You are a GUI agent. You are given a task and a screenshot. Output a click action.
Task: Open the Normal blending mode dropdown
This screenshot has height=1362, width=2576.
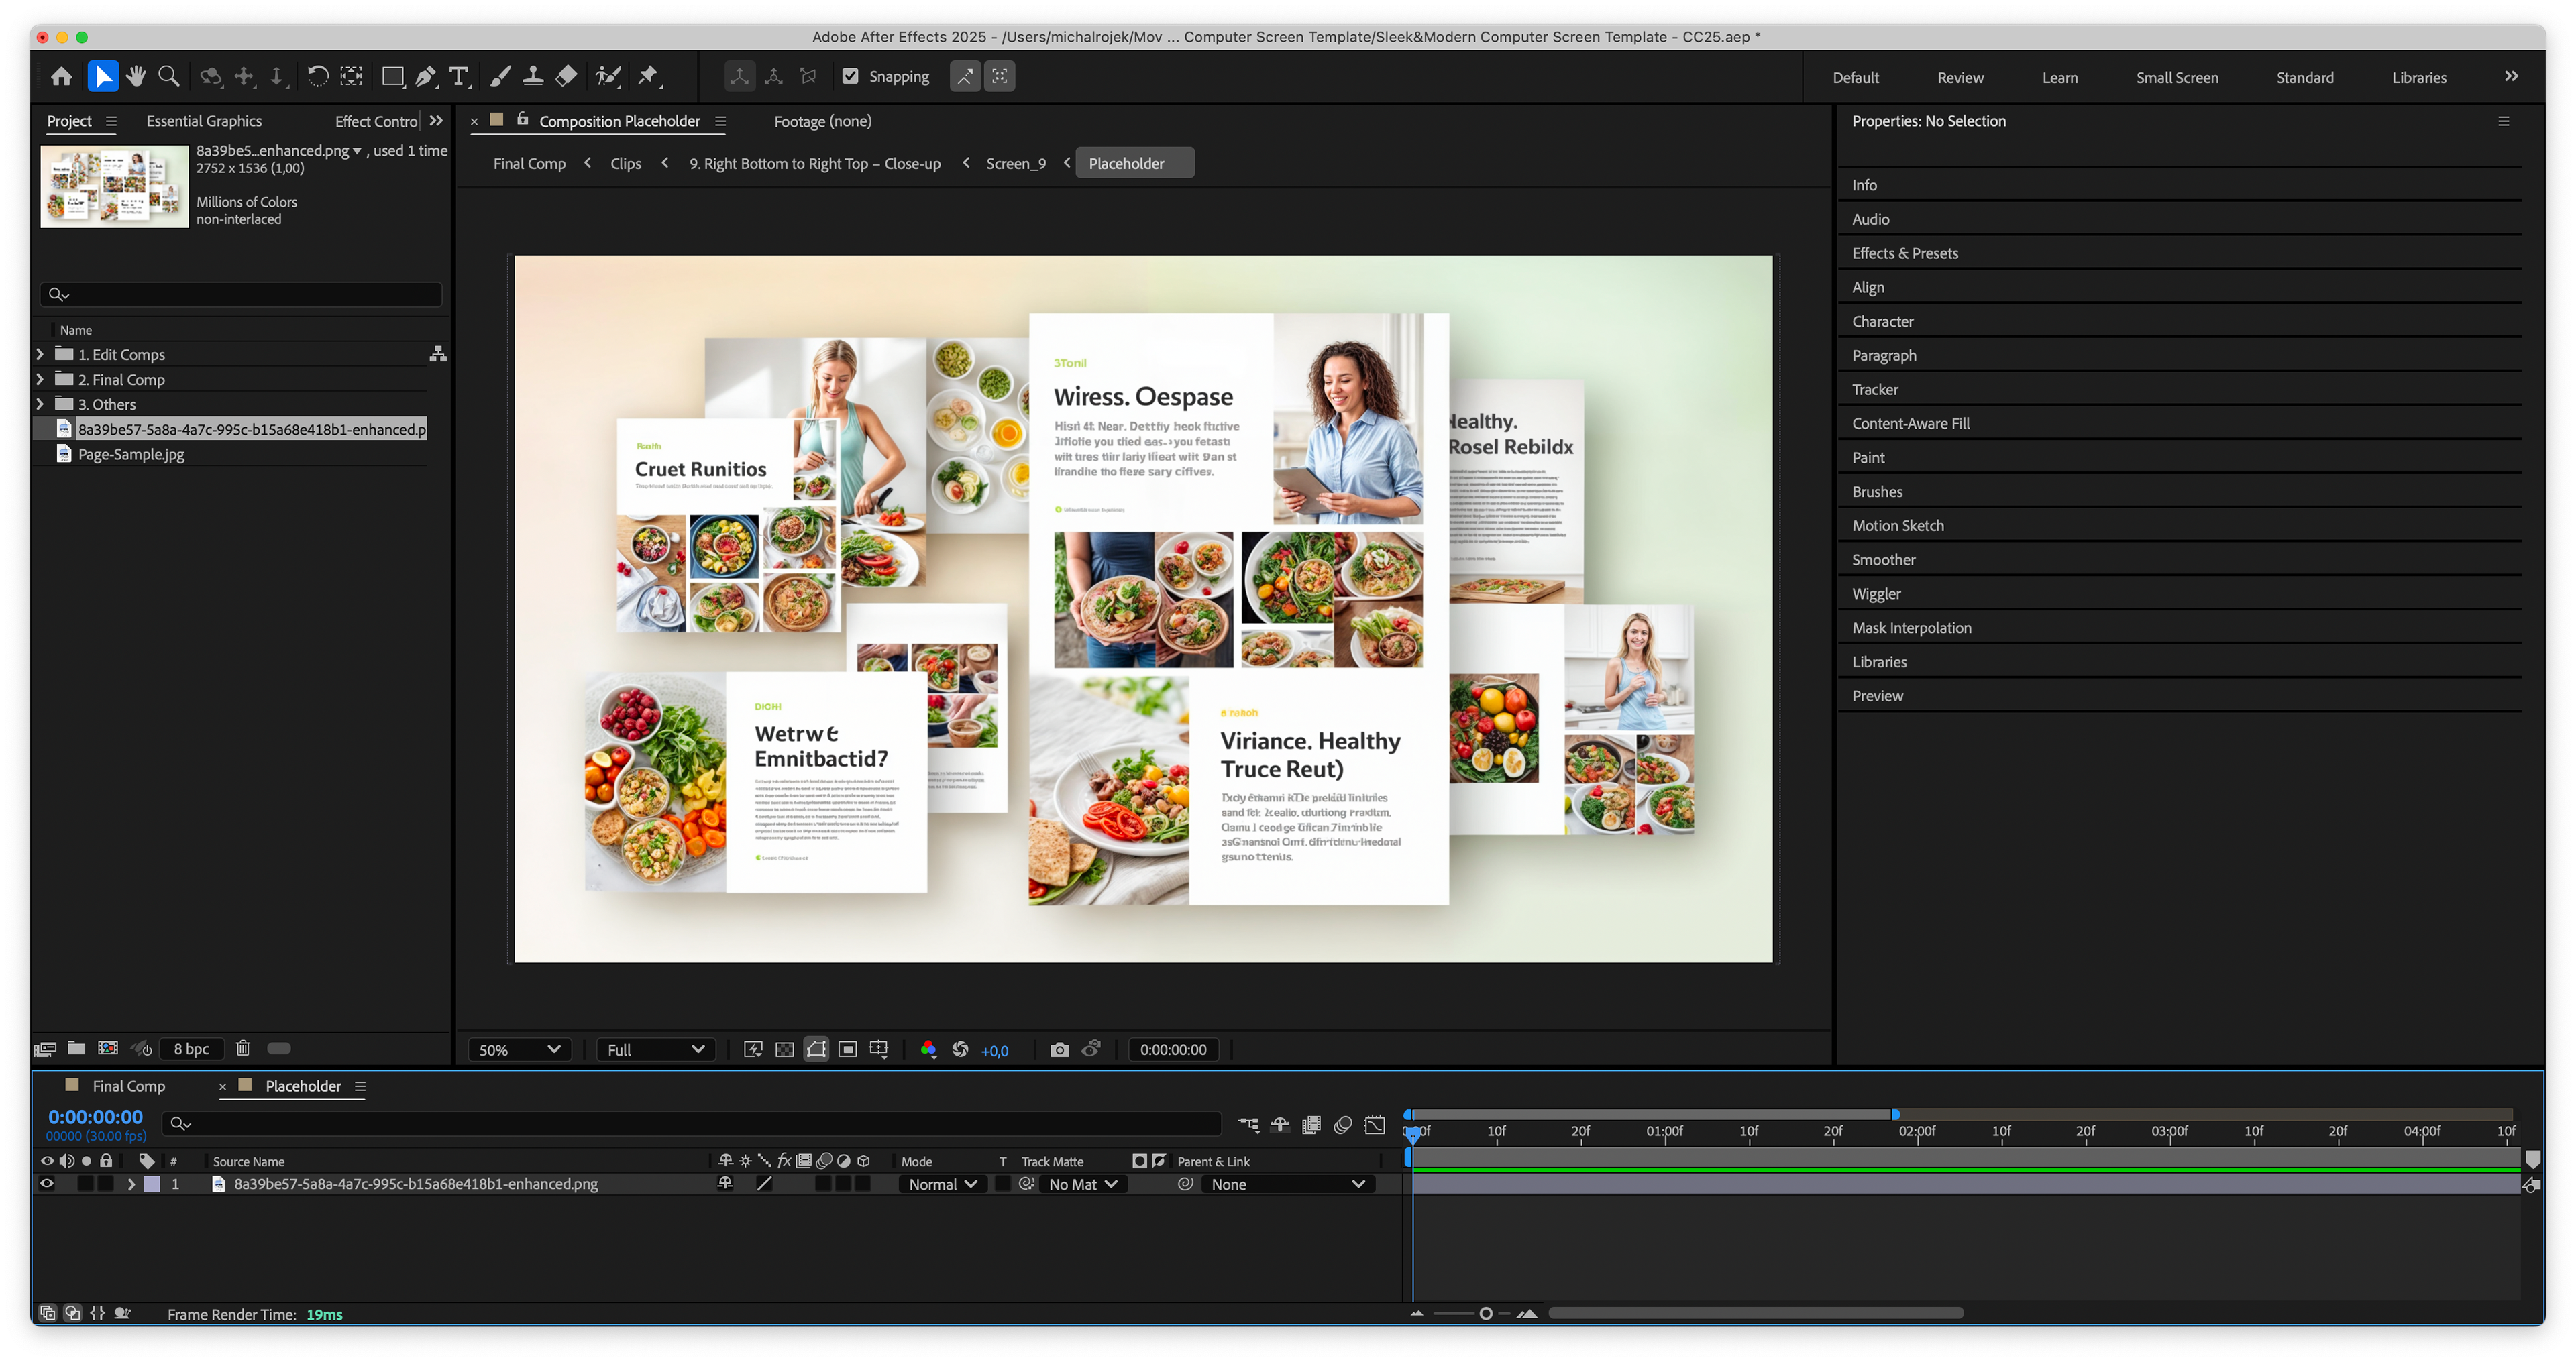(941, 1184)
